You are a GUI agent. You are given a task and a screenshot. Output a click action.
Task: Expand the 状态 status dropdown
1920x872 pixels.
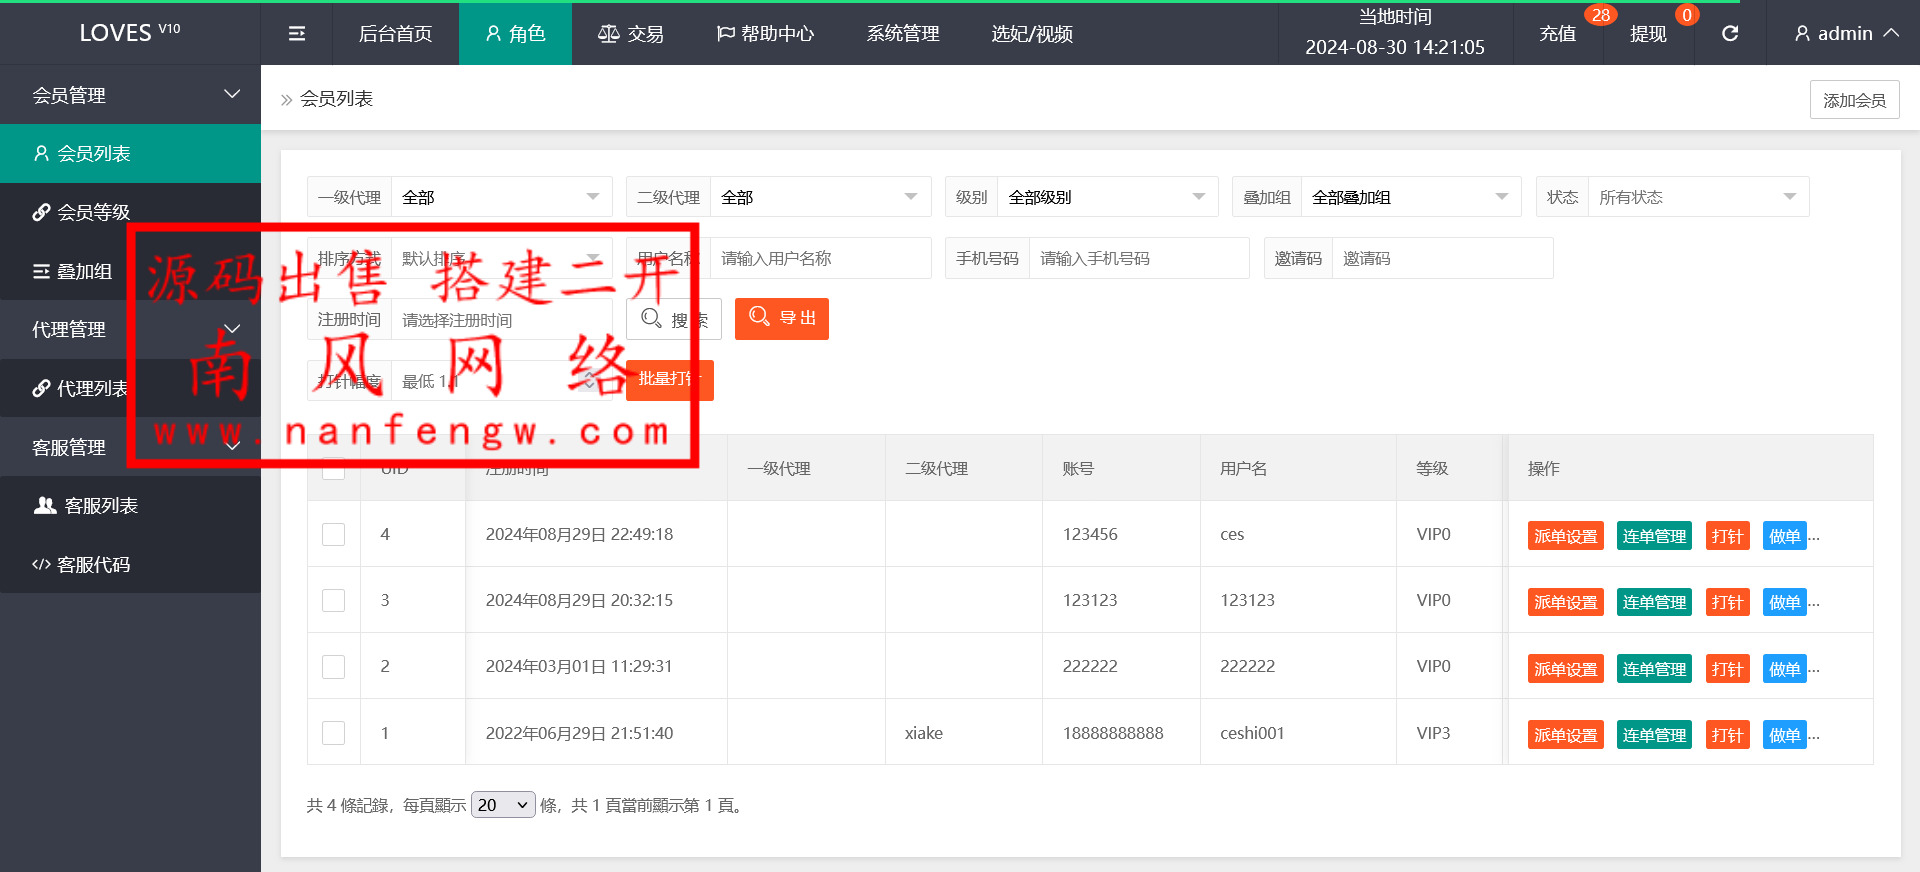1697,197
